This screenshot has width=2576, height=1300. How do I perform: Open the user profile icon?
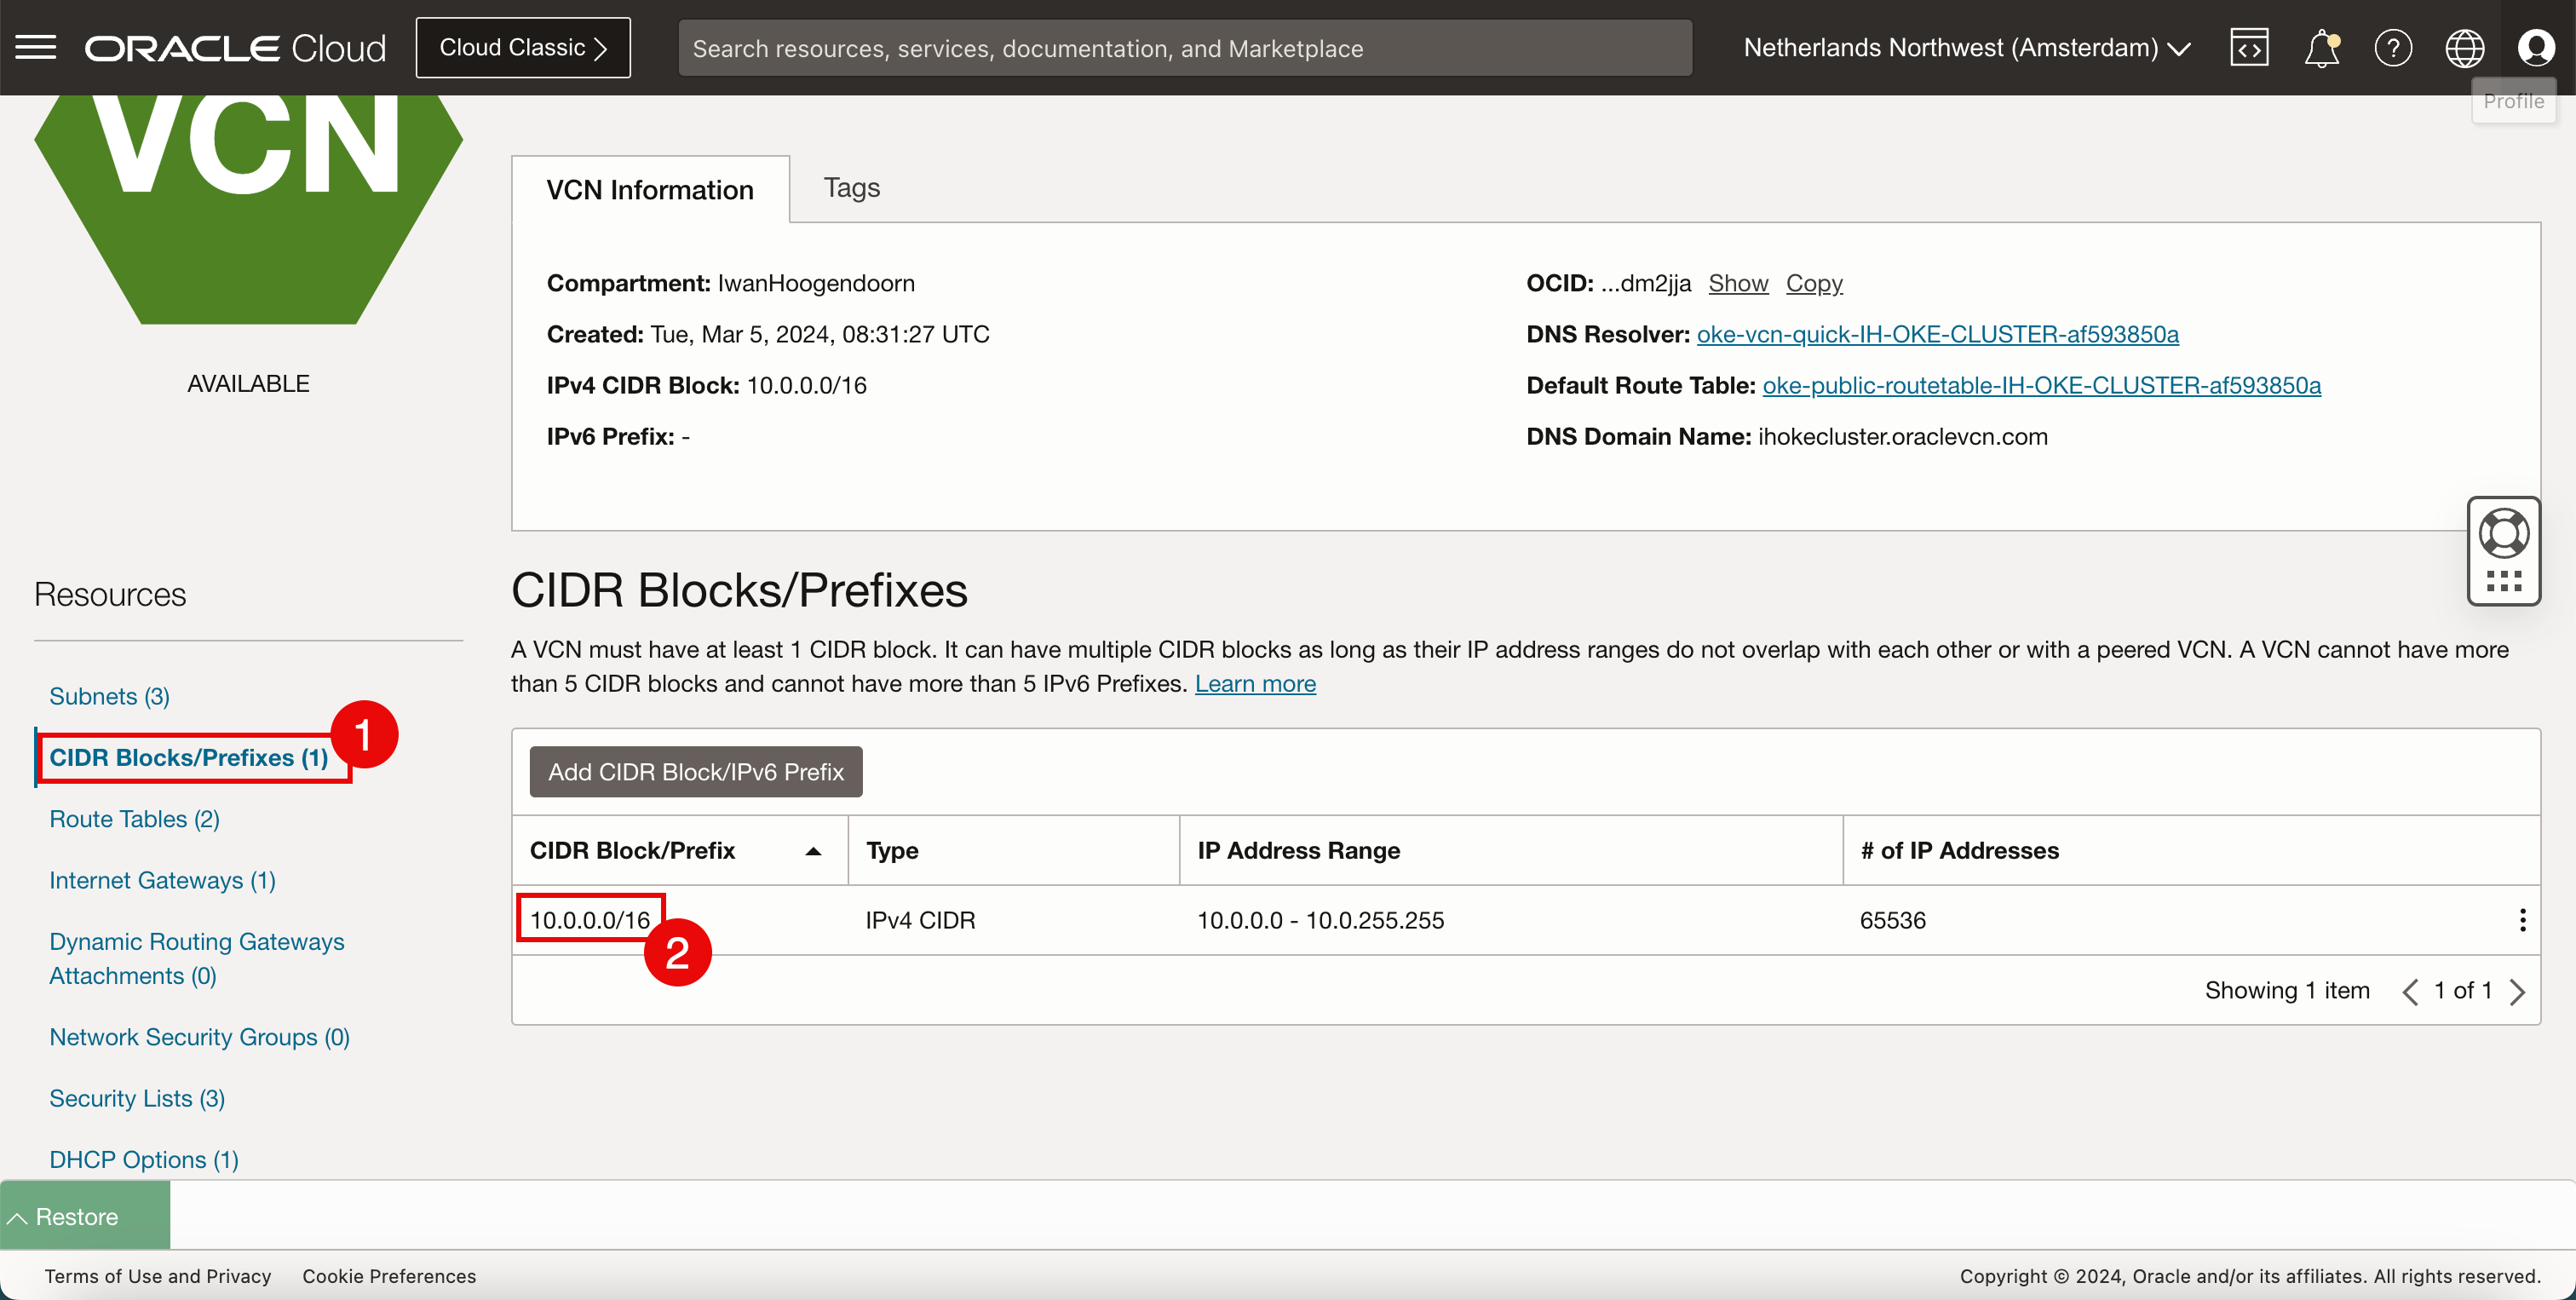(x=2536, y=47)
